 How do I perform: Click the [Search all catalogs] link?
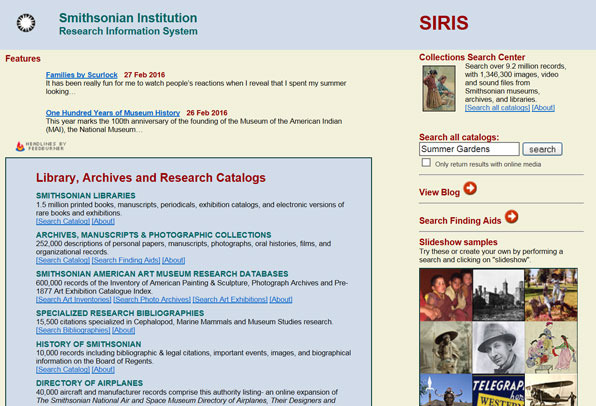(x=497, y=108)
